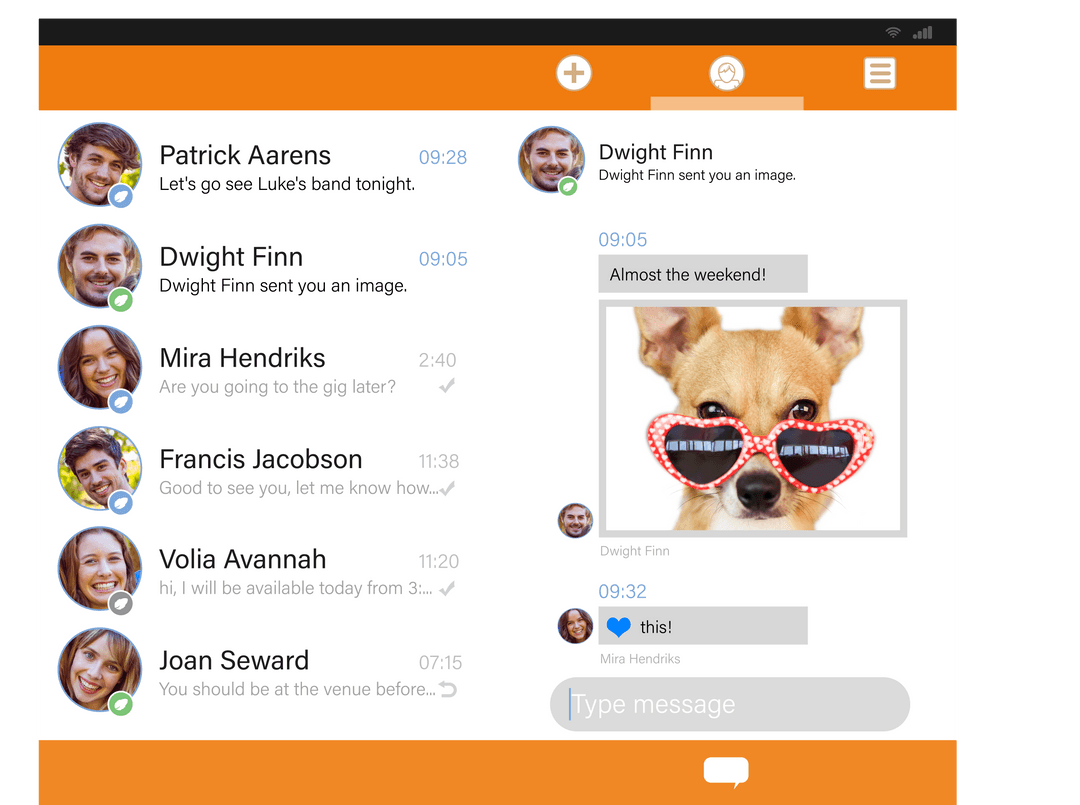Open conversation named Joan Seward

click(x=234, y=660)
